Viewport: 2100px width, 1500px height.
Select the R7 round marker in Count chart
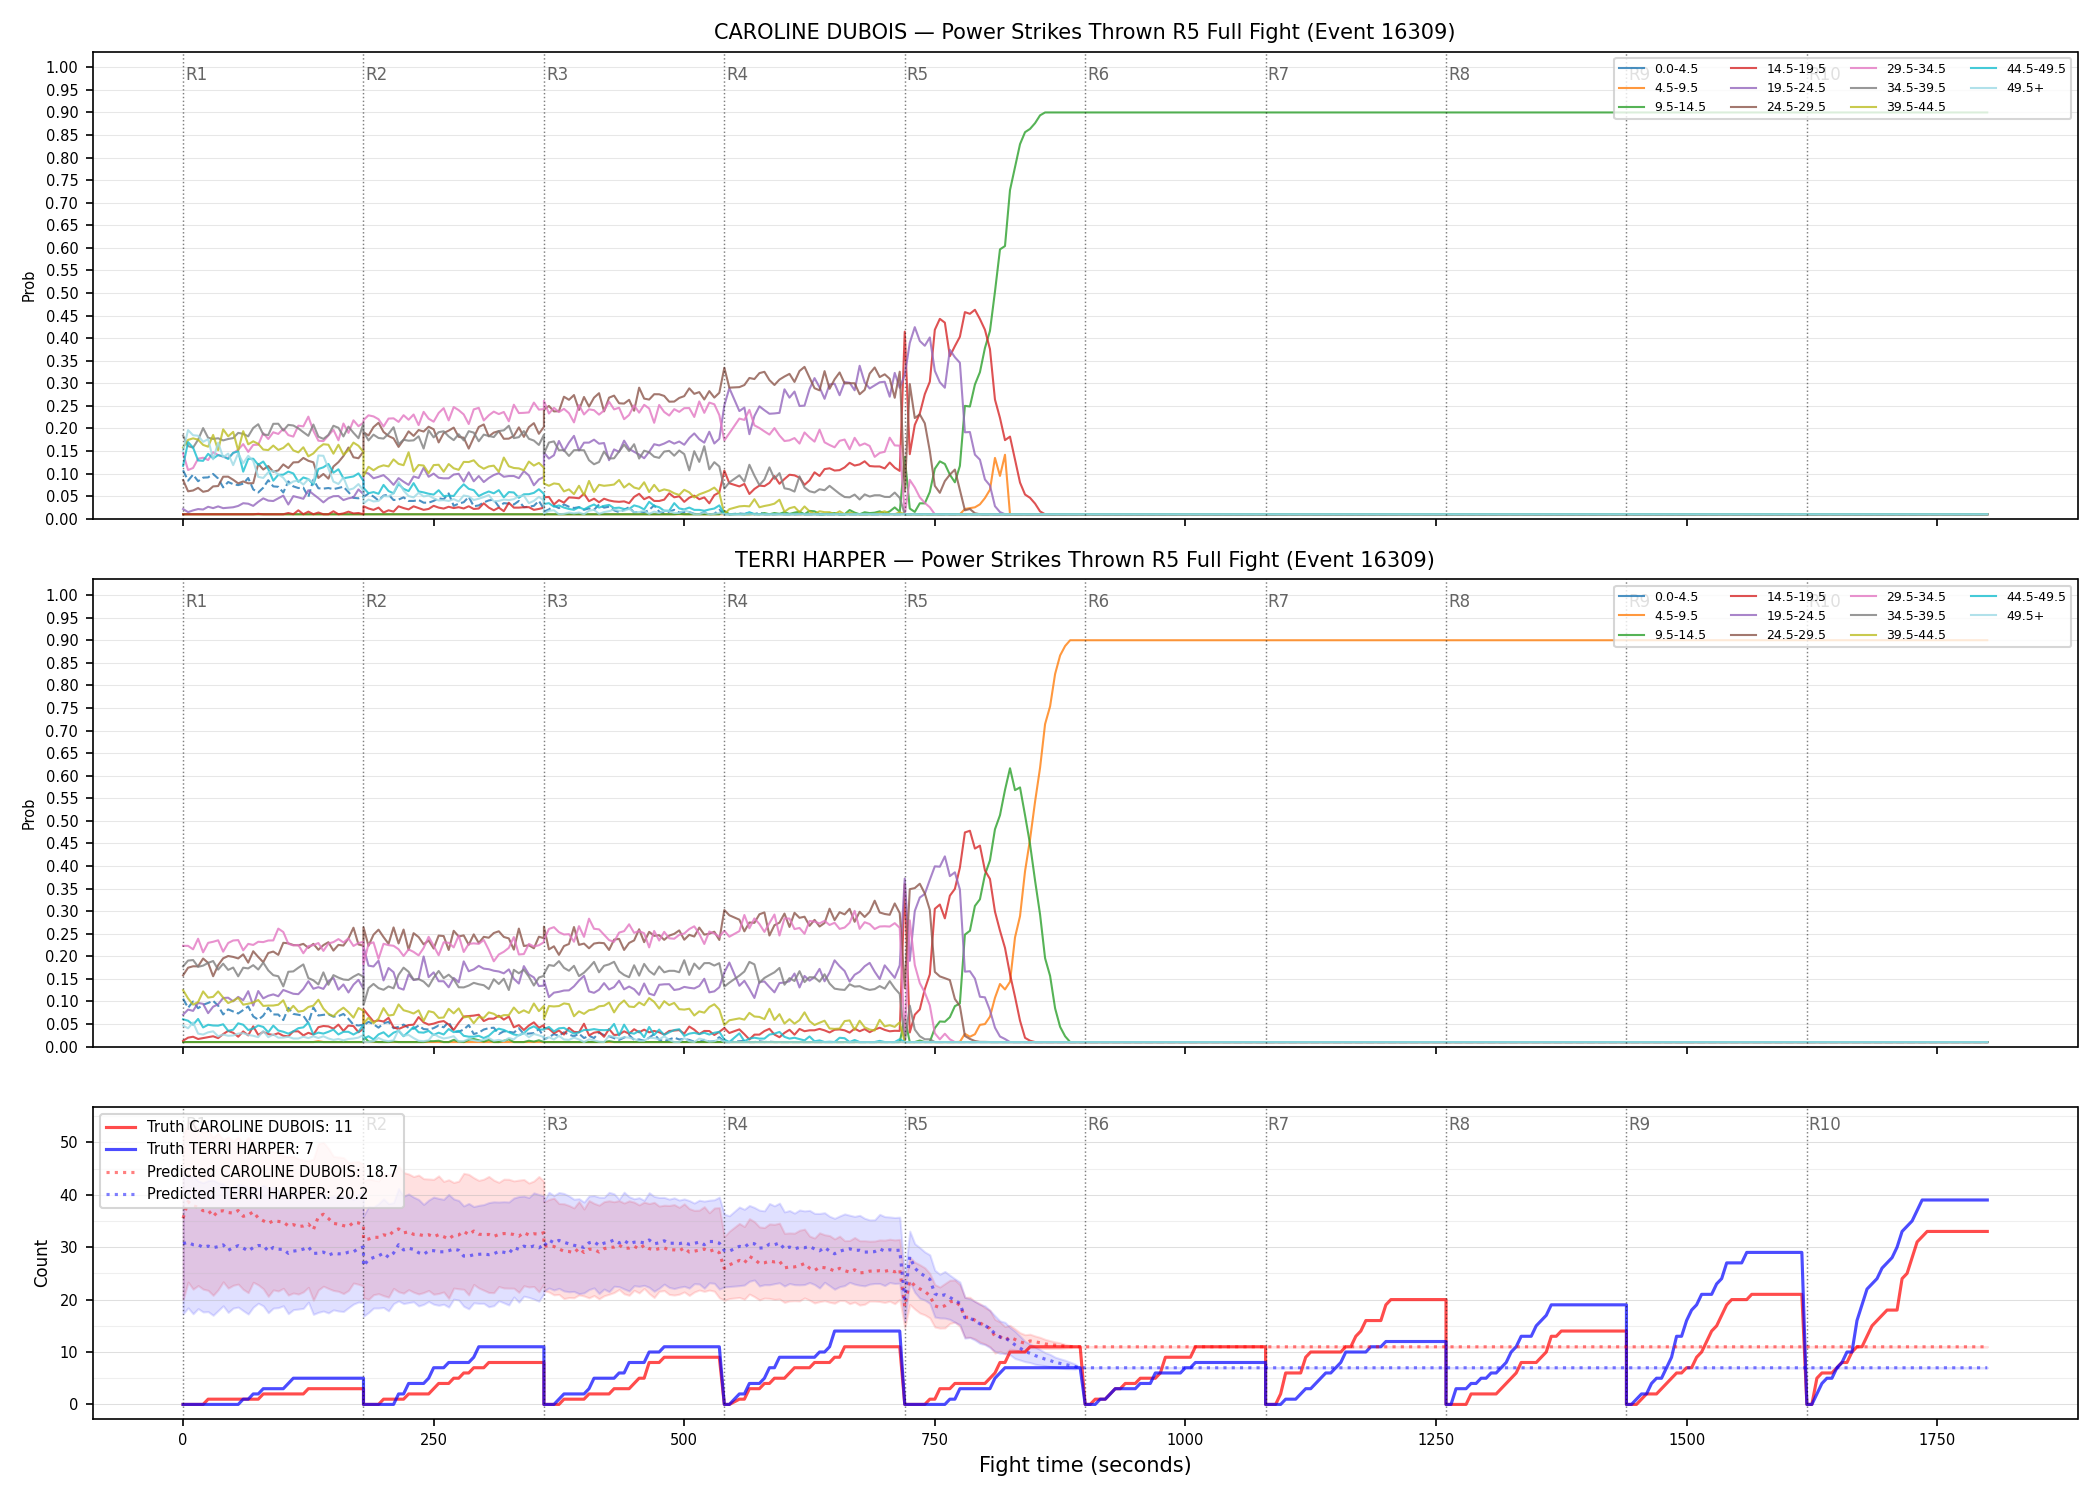click(1278, 1124)
